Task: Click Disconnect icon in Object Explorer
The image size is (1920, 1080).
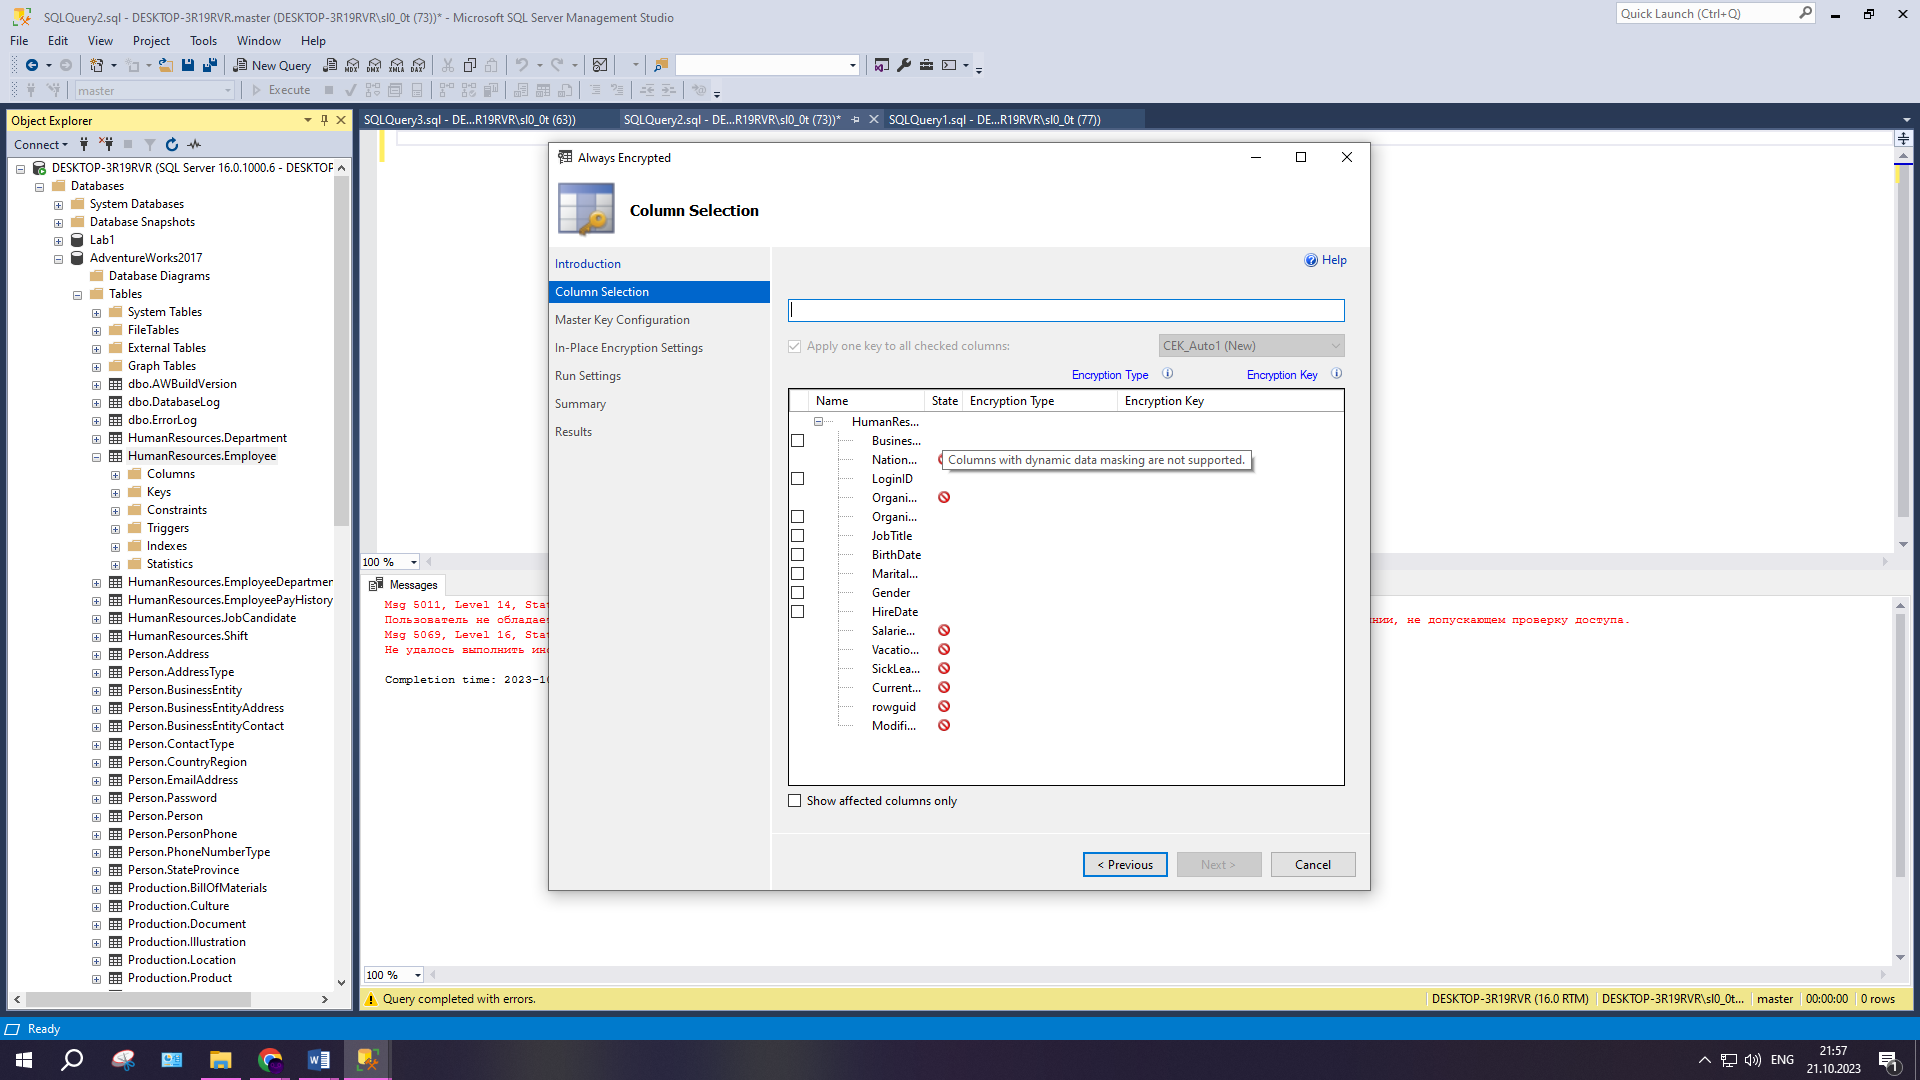Action: point(106,145)
